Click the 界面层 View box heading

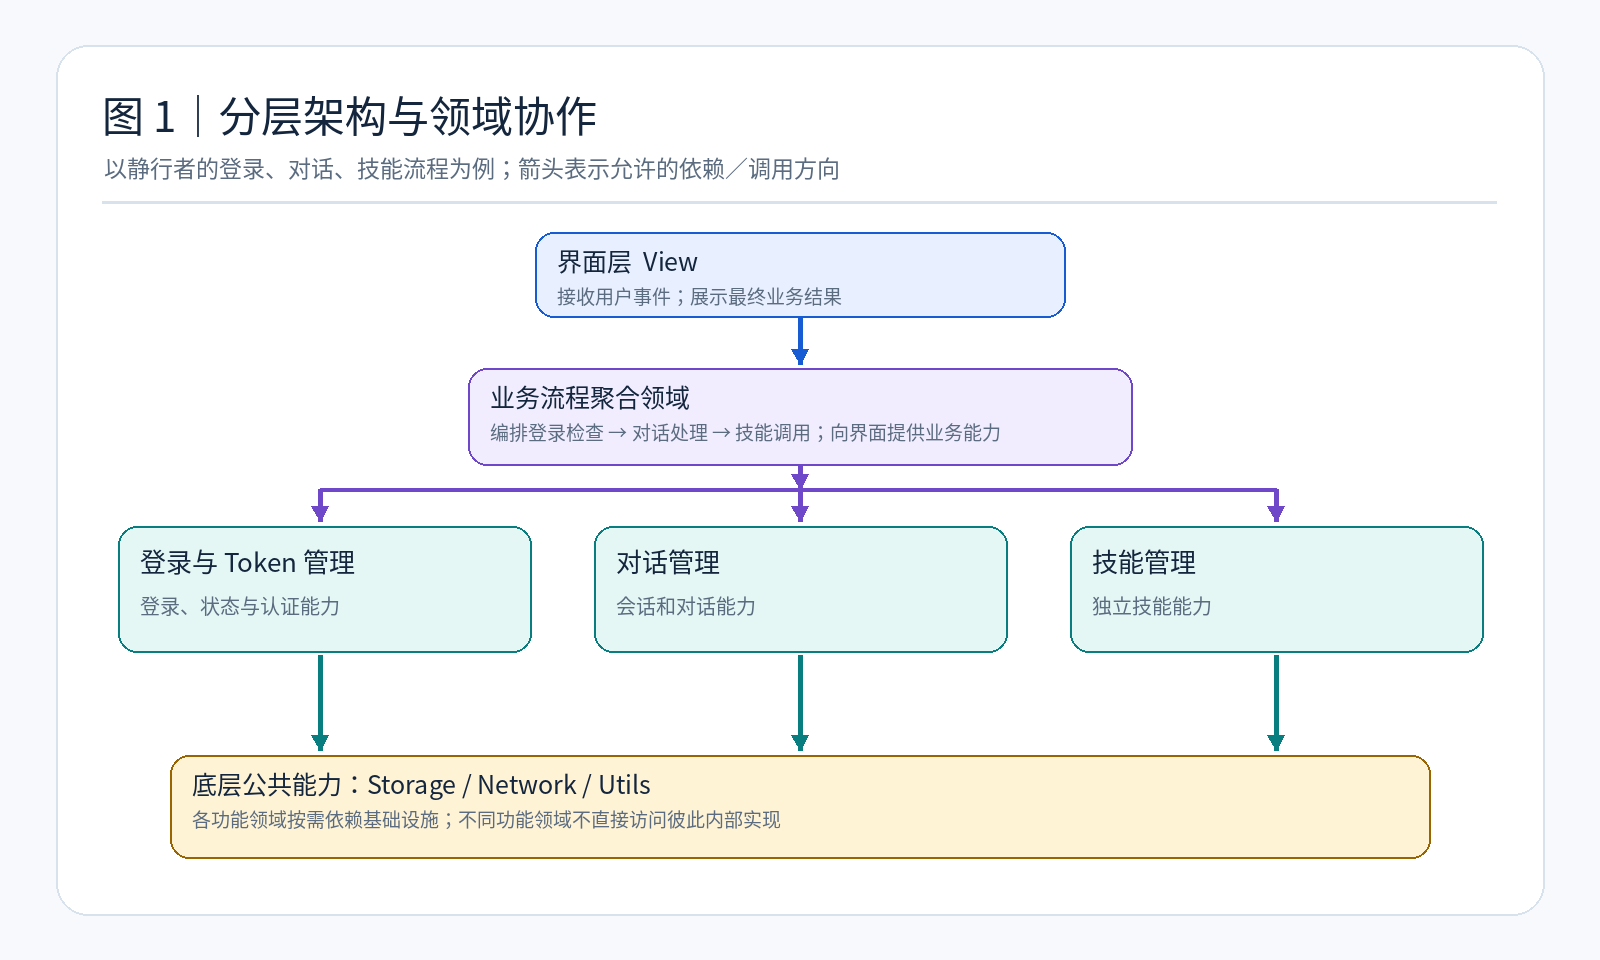pyautogui.click(x=627, y=262)
